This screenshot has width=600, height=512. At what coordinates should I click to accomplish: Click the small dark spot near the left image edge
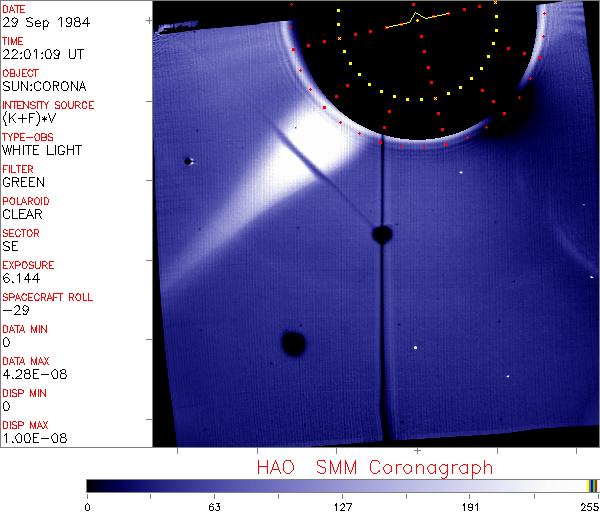click(x=188, y=161)
